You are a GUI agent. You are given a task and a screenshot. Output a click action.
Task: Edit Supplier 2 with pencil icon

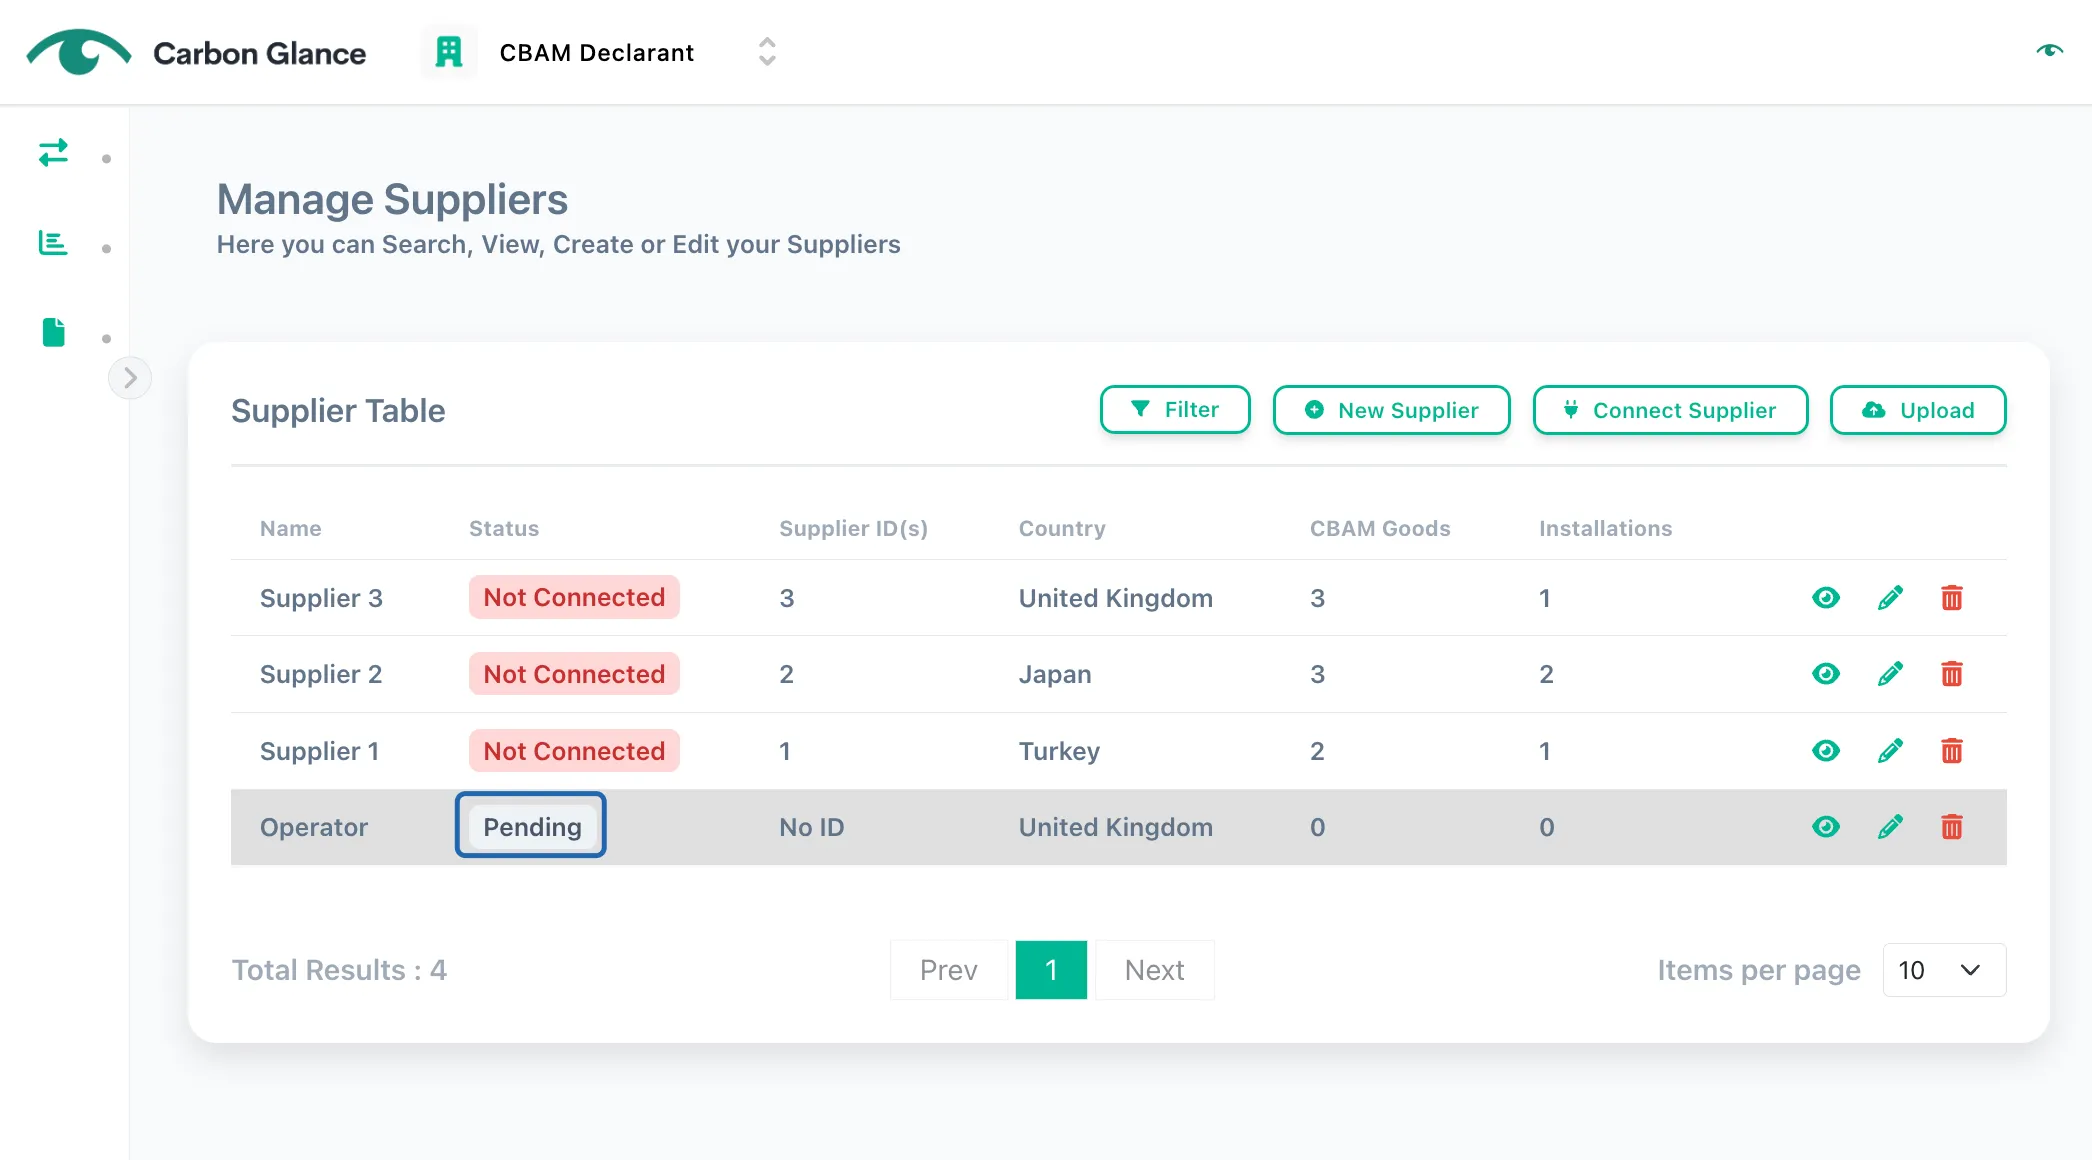1890,674
